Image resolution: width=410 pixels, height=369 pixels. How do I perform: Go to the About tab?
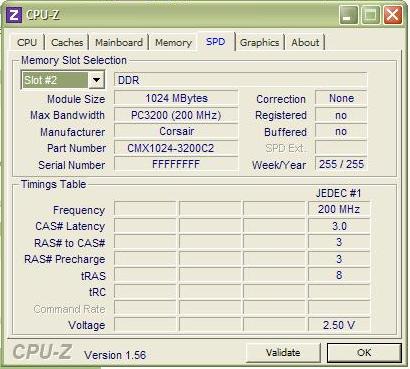pos(305,43)
